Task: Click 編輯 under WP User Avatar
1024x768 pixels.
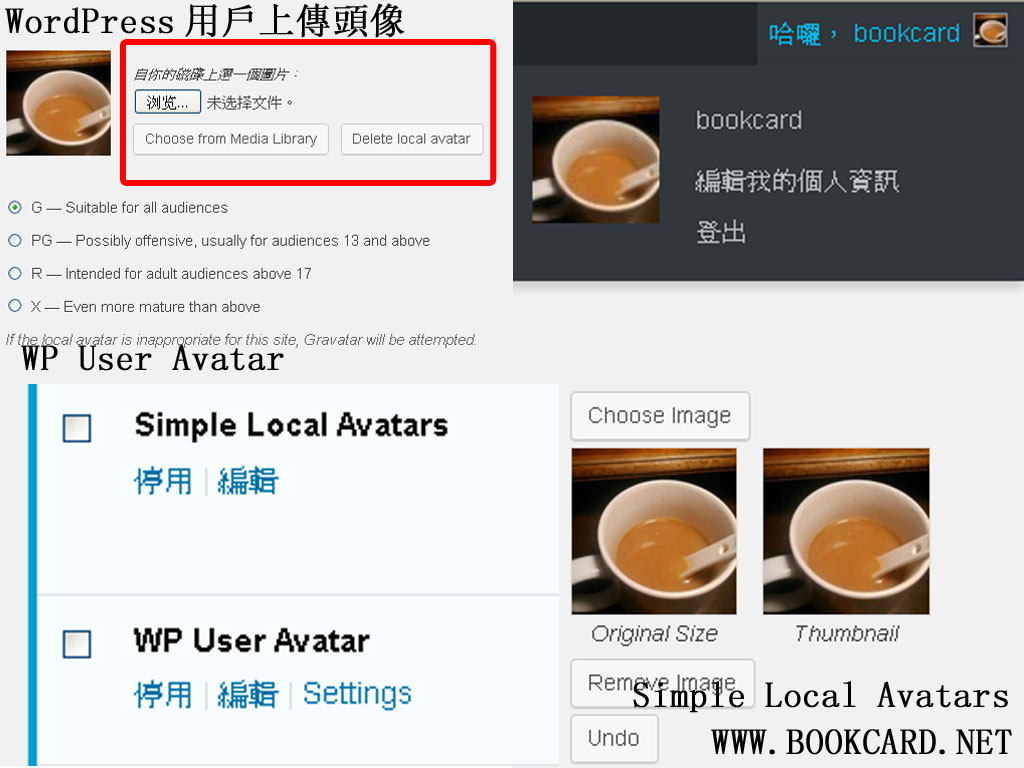Action: coord(245,692)
